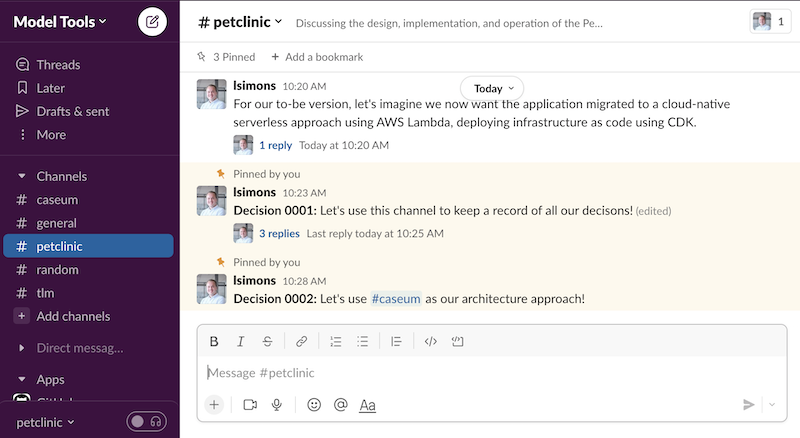Open the emoji picker

click(x=314, y=405)
